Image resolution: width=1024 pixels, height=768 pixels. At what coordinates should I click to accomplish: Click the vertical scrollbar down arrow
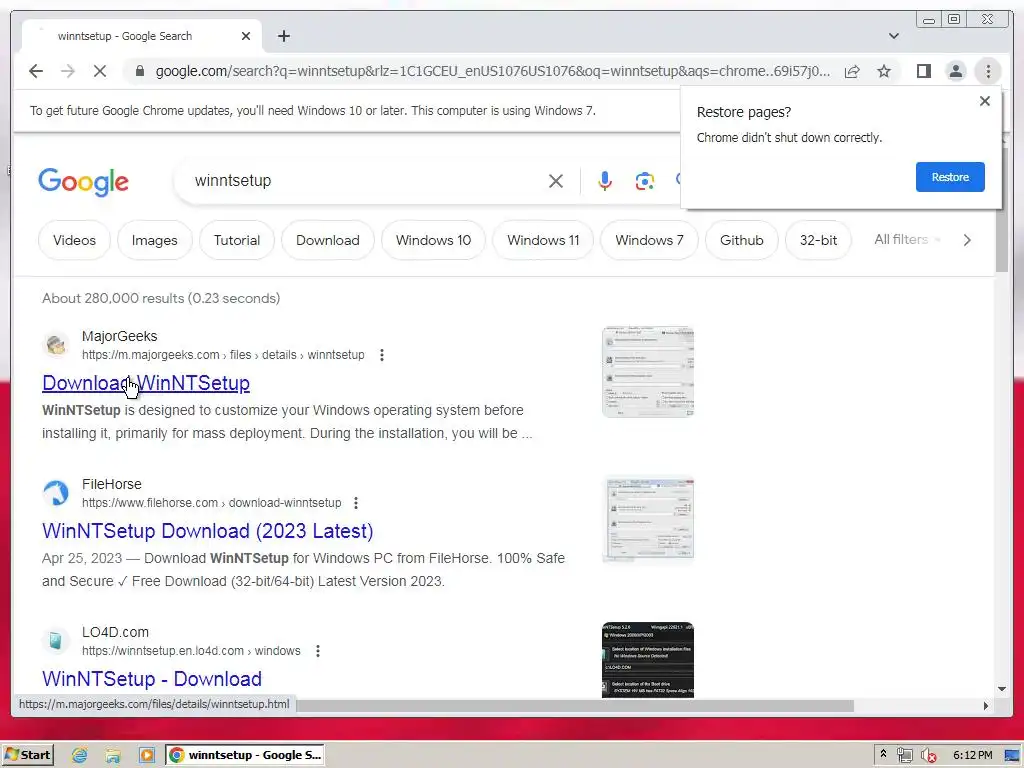click(1002, 689)
